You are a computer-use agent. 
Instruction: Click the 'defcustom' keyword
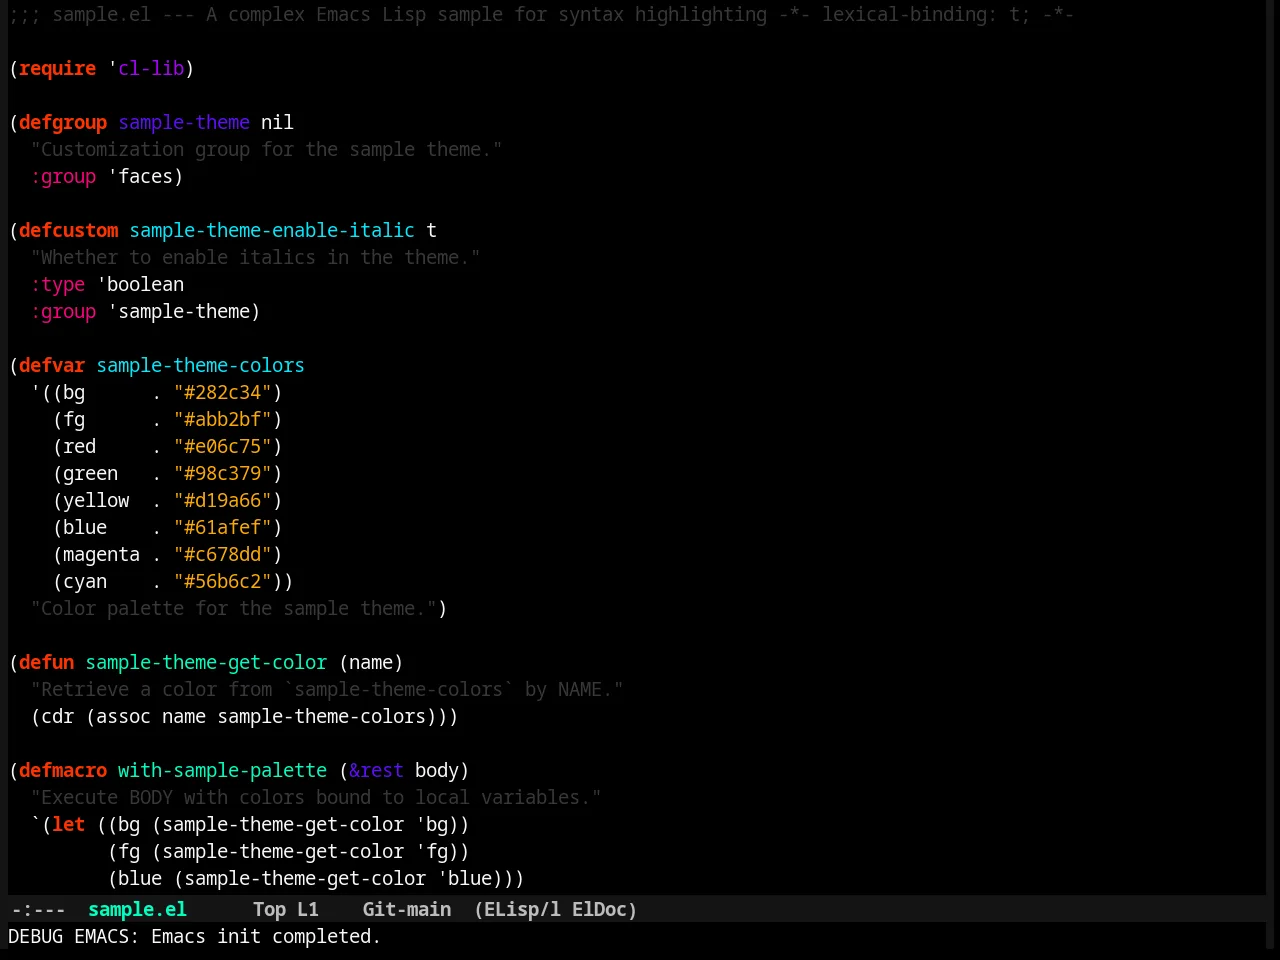69,230
